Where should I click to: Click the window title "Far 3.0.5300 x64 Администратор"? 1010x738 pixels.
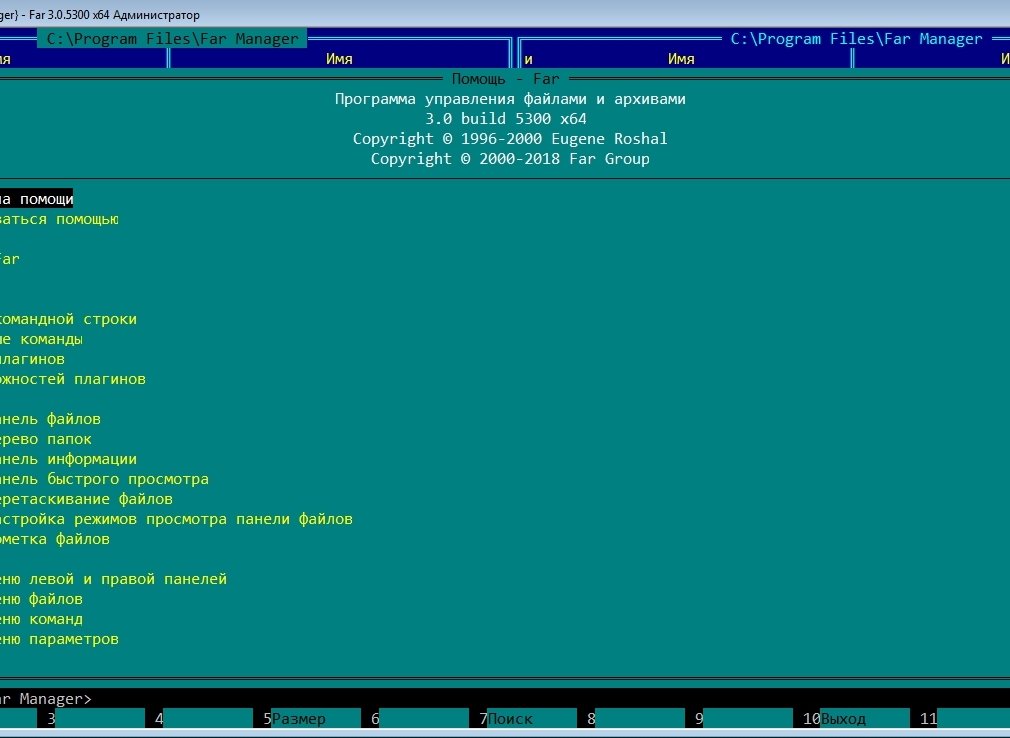click(114, 14)
